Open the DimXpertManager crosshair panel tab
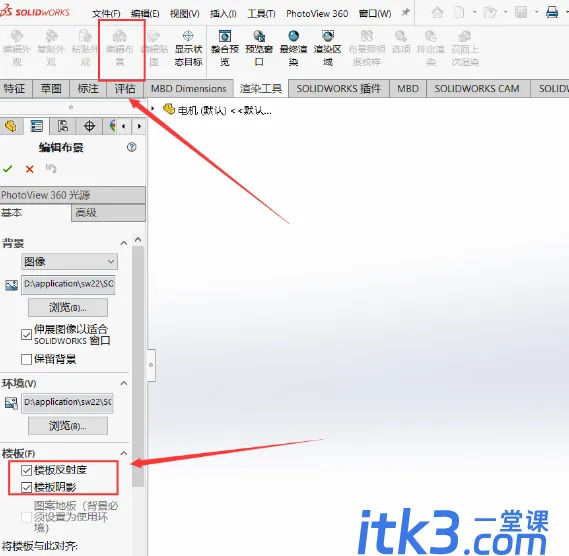Viewport: 569px width, 556px height. coord(89,126)
